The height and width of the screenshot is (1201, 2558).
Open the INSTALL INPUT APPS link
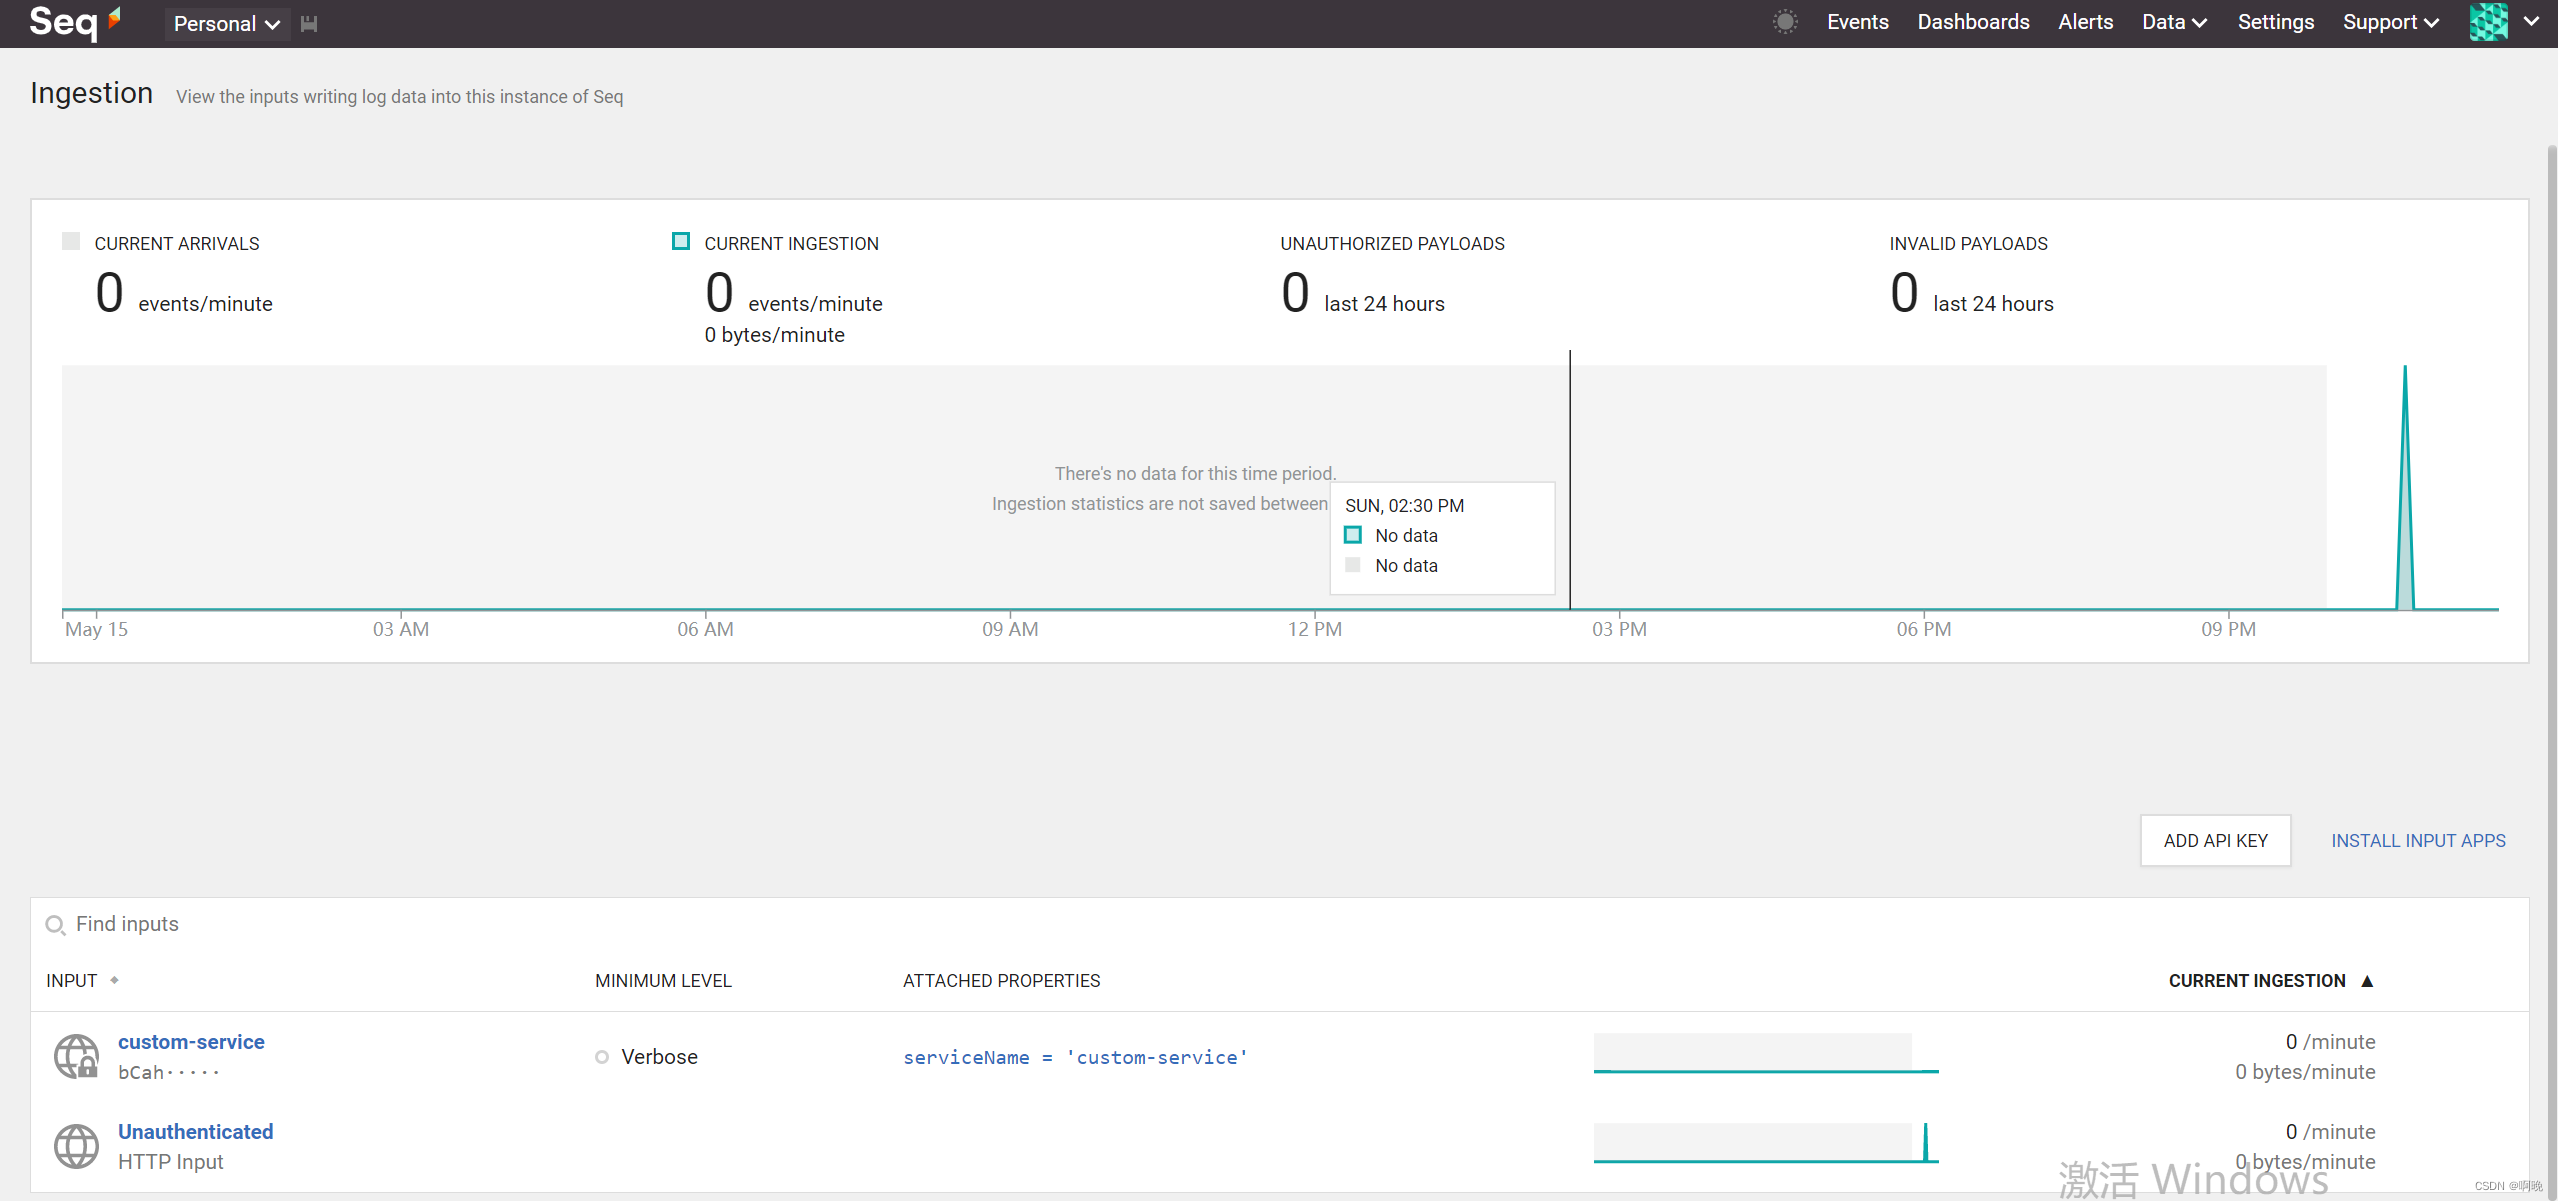tap(2418, 841)
